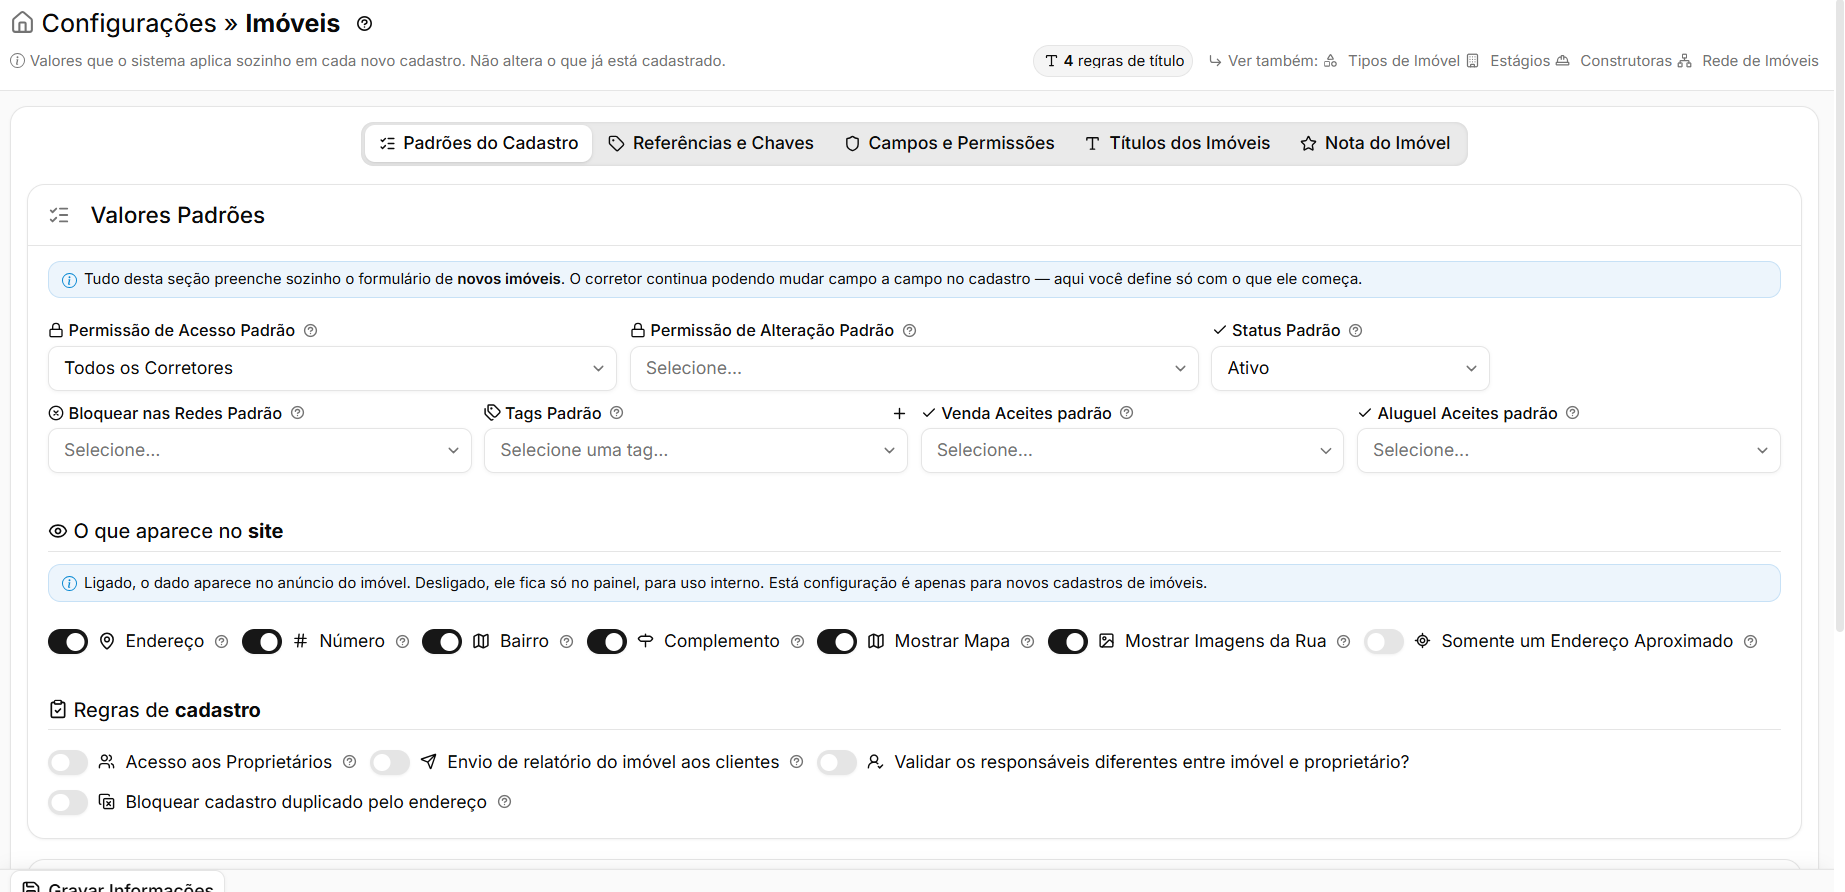Click help icon beside Permissão de Acesso Padrão
This screenshot has height=892, width=1845.
click(311, 330)
